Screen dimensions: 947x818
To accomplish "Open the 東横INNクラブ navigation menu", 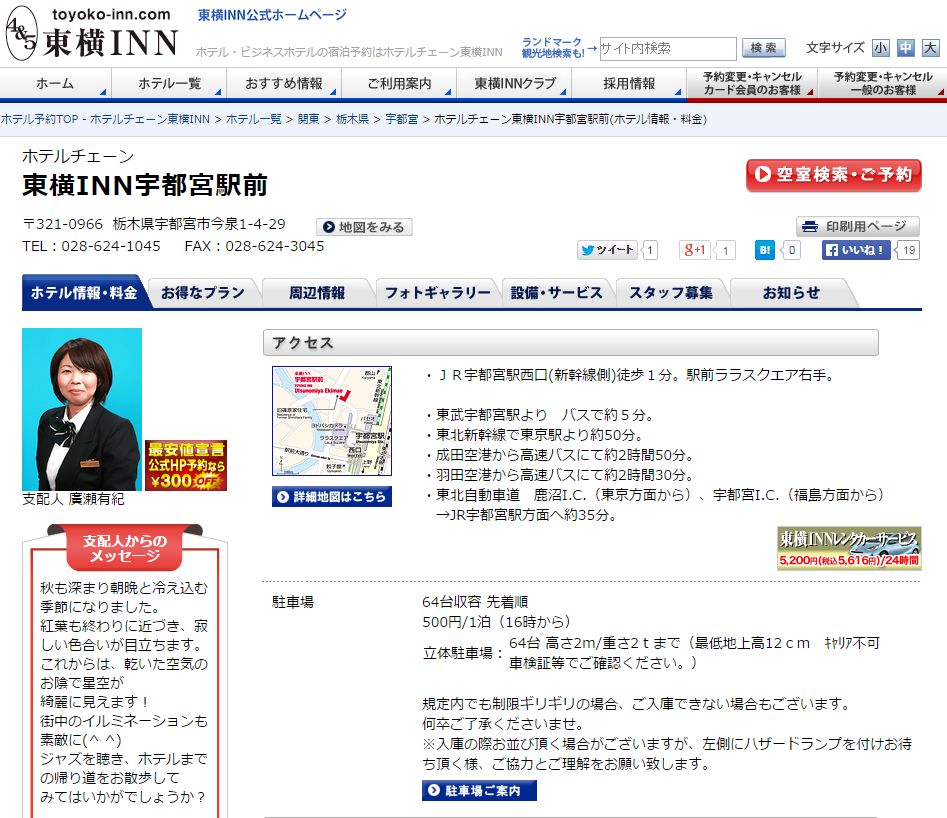I will point(514,83).
